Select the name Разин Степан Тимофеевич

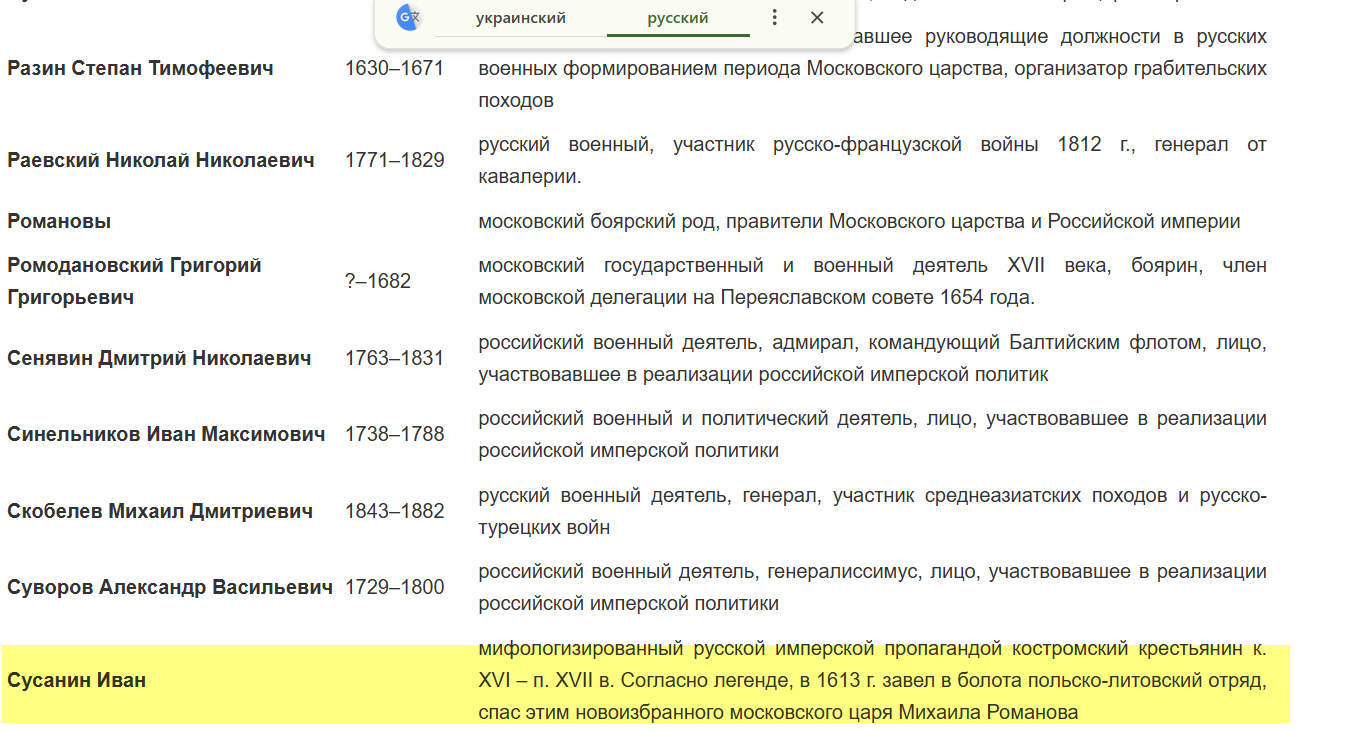pyautogui.click(x=140, y=68)
